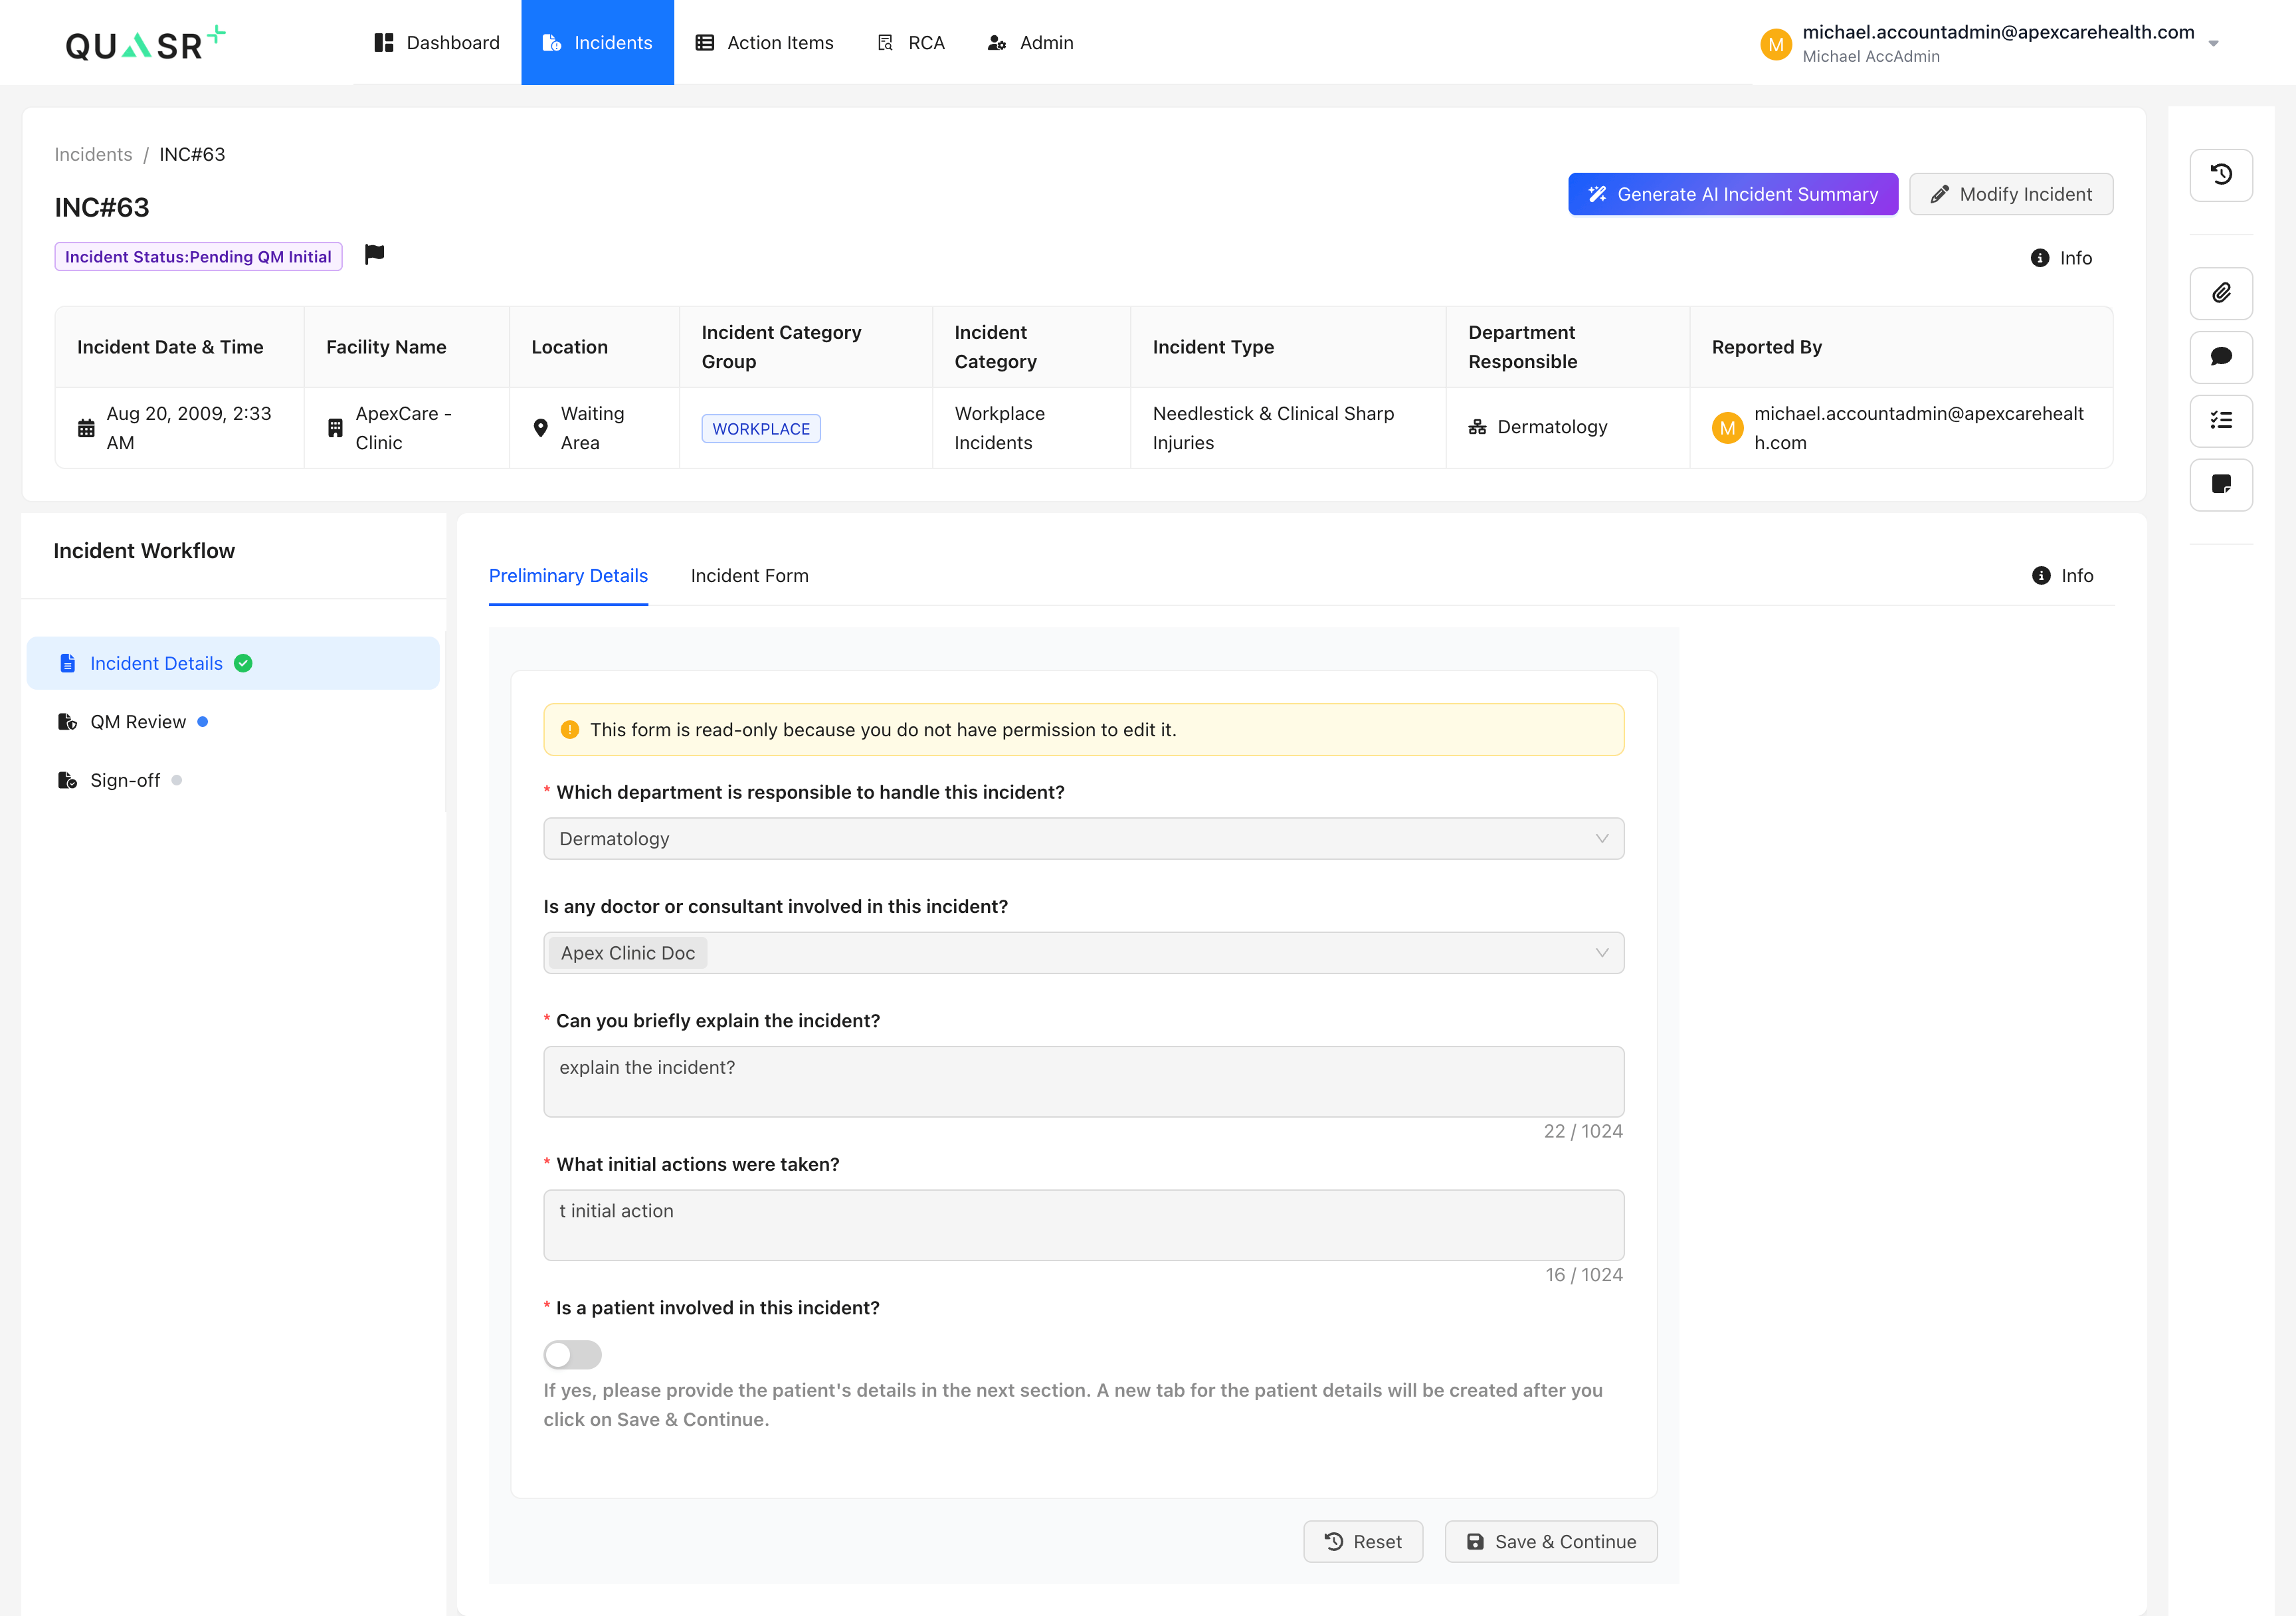The height and width of the screenshot is (1616, 2296).
Task: Click Info icon near Modify Incident
Action: click(x=2040, y=258)
